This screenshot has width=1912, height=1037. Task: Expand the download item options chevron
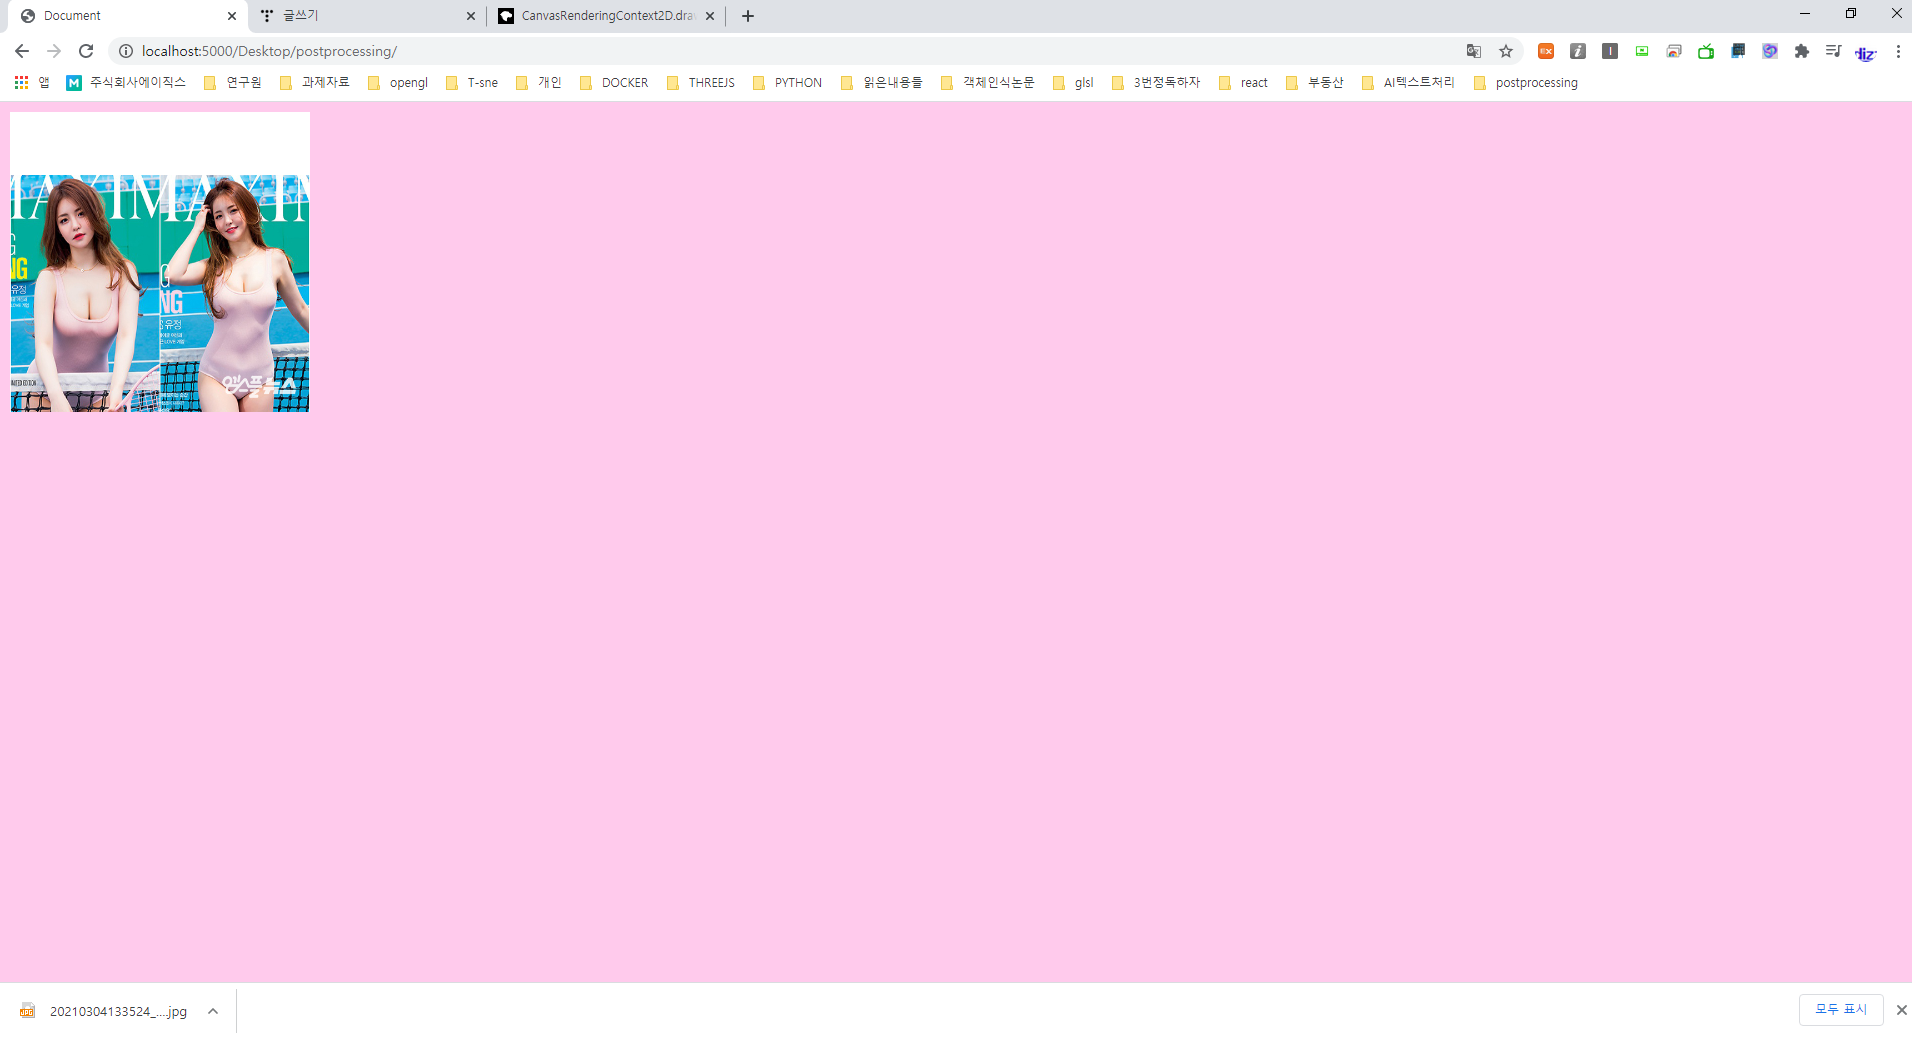pos(213,1011)
